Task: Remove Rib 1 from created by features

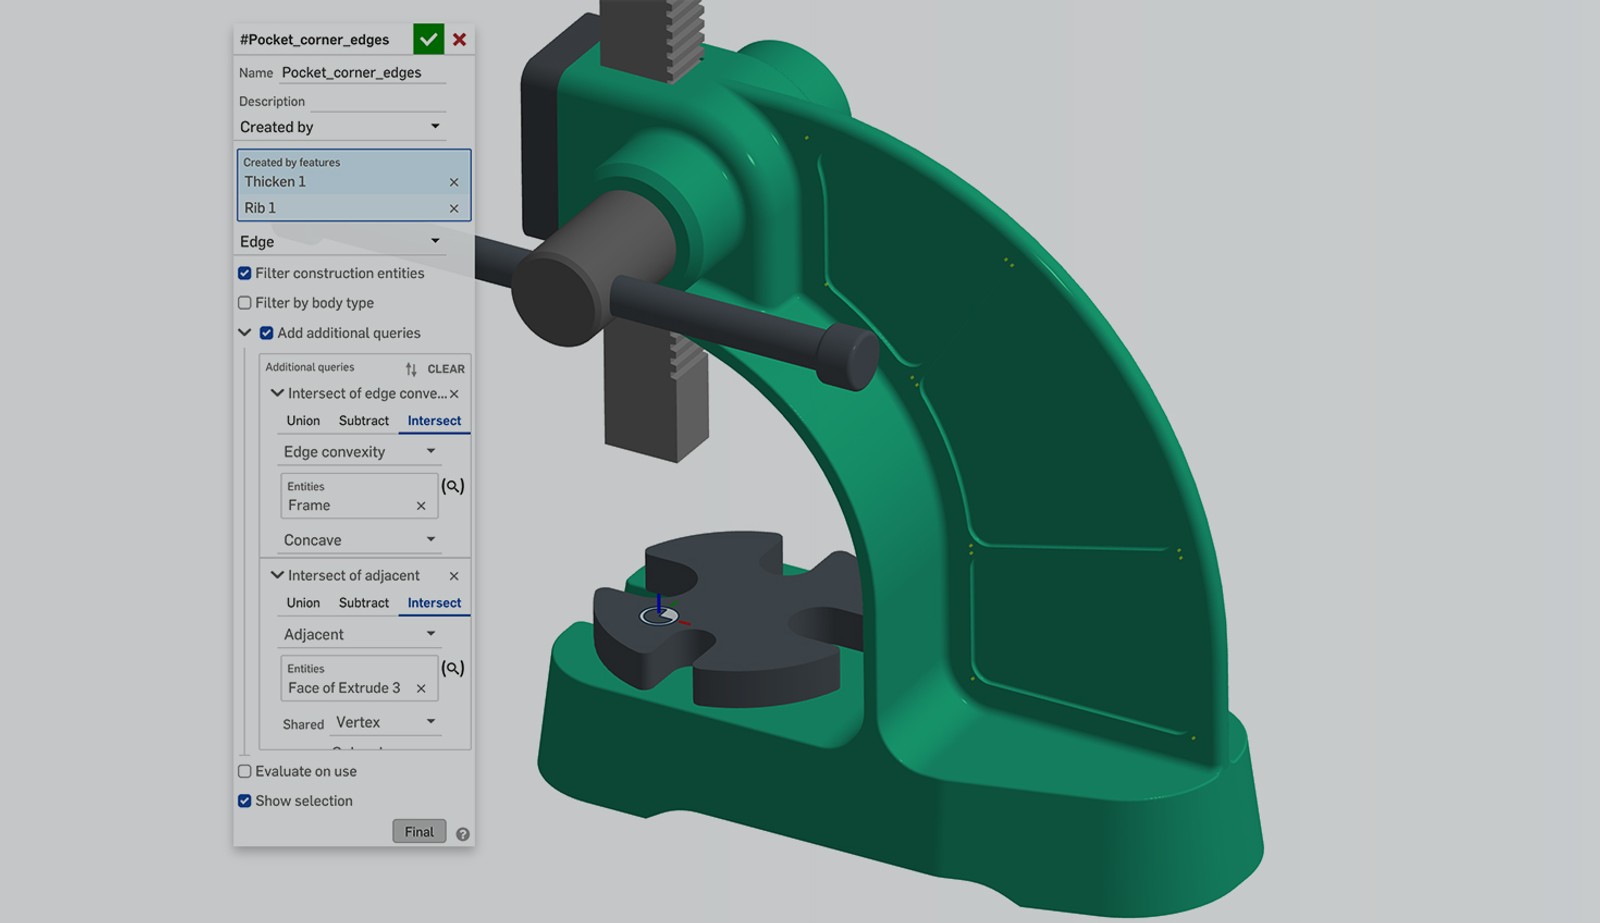Action: (454, 208)
